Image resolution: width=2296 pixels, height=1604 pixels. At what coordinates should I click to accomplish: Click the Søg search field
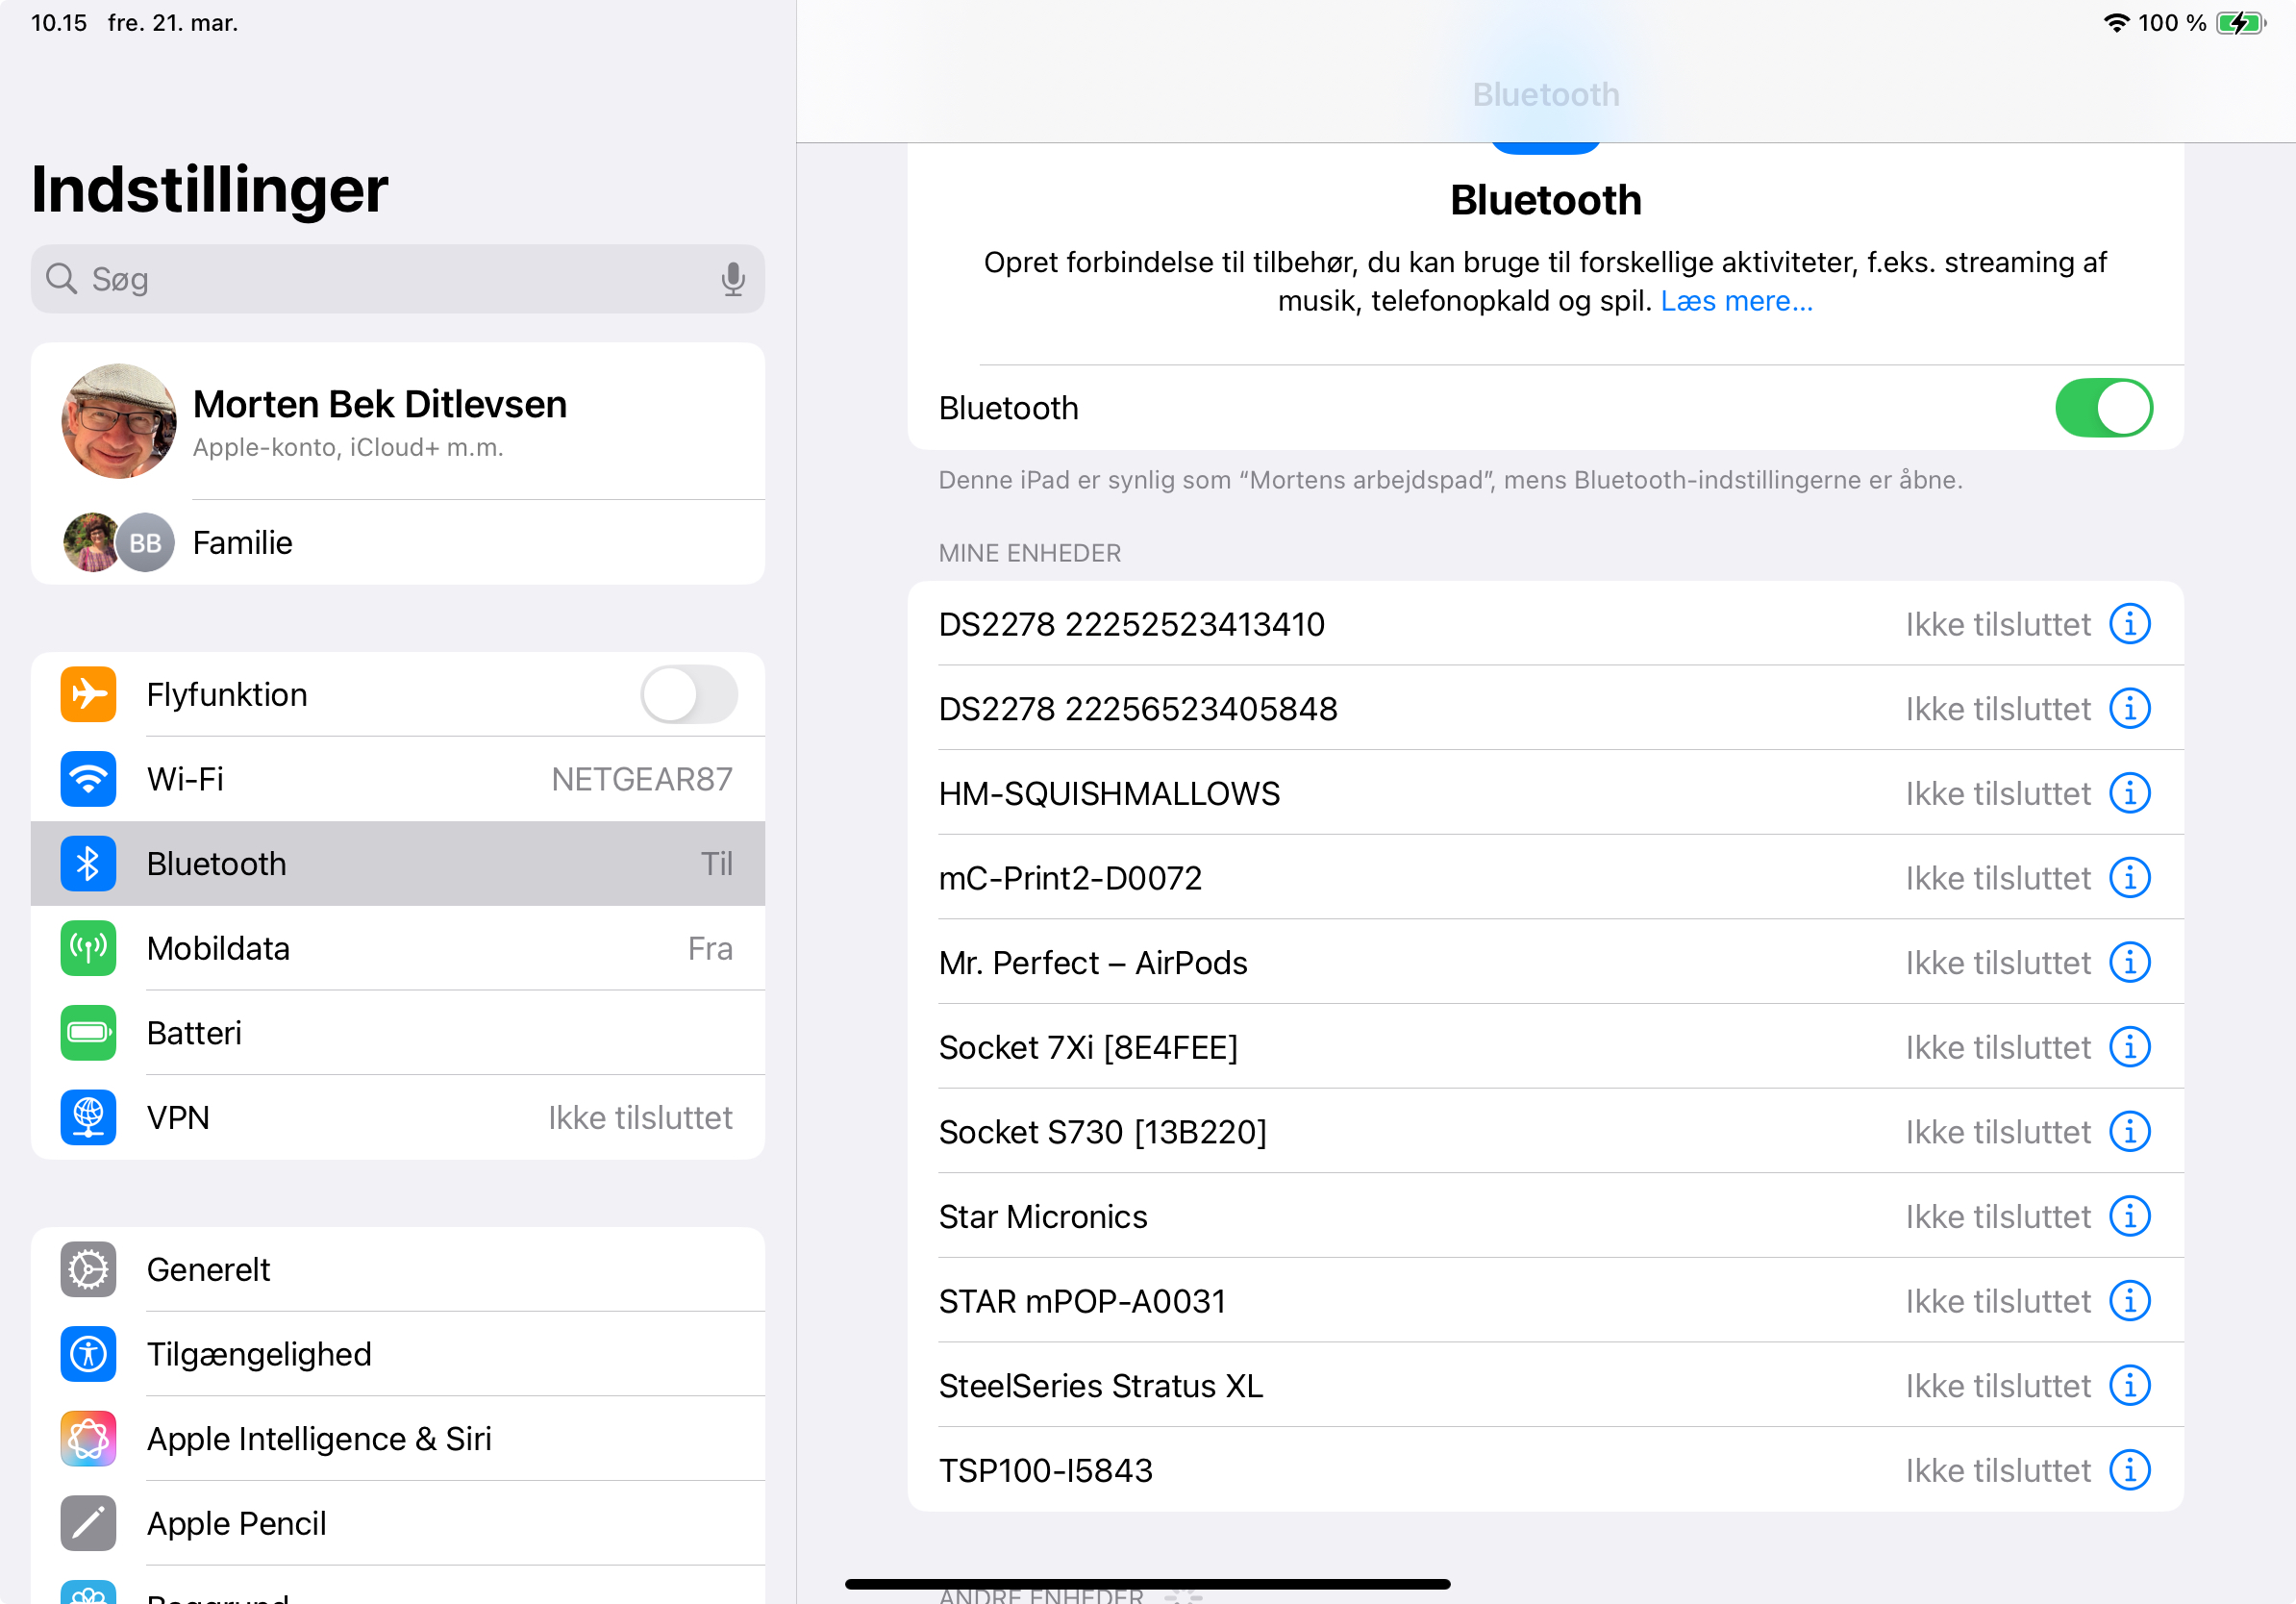click(x=380, y=279)
